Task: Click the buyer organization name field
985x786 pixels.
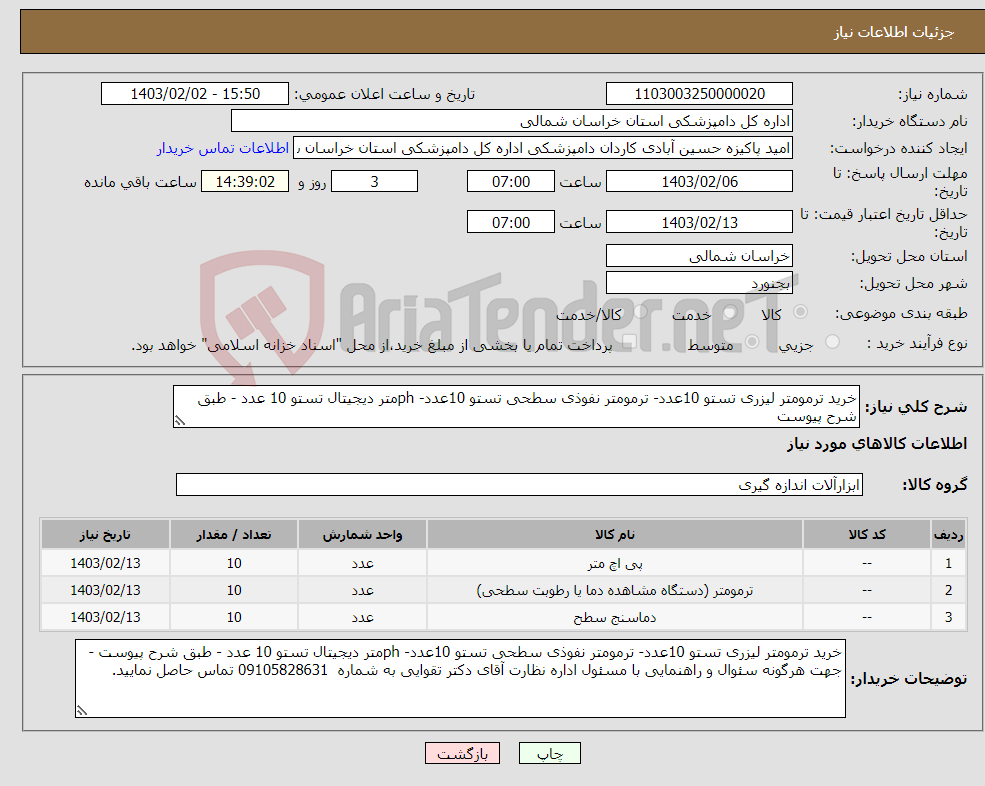Action: point(512,121)
